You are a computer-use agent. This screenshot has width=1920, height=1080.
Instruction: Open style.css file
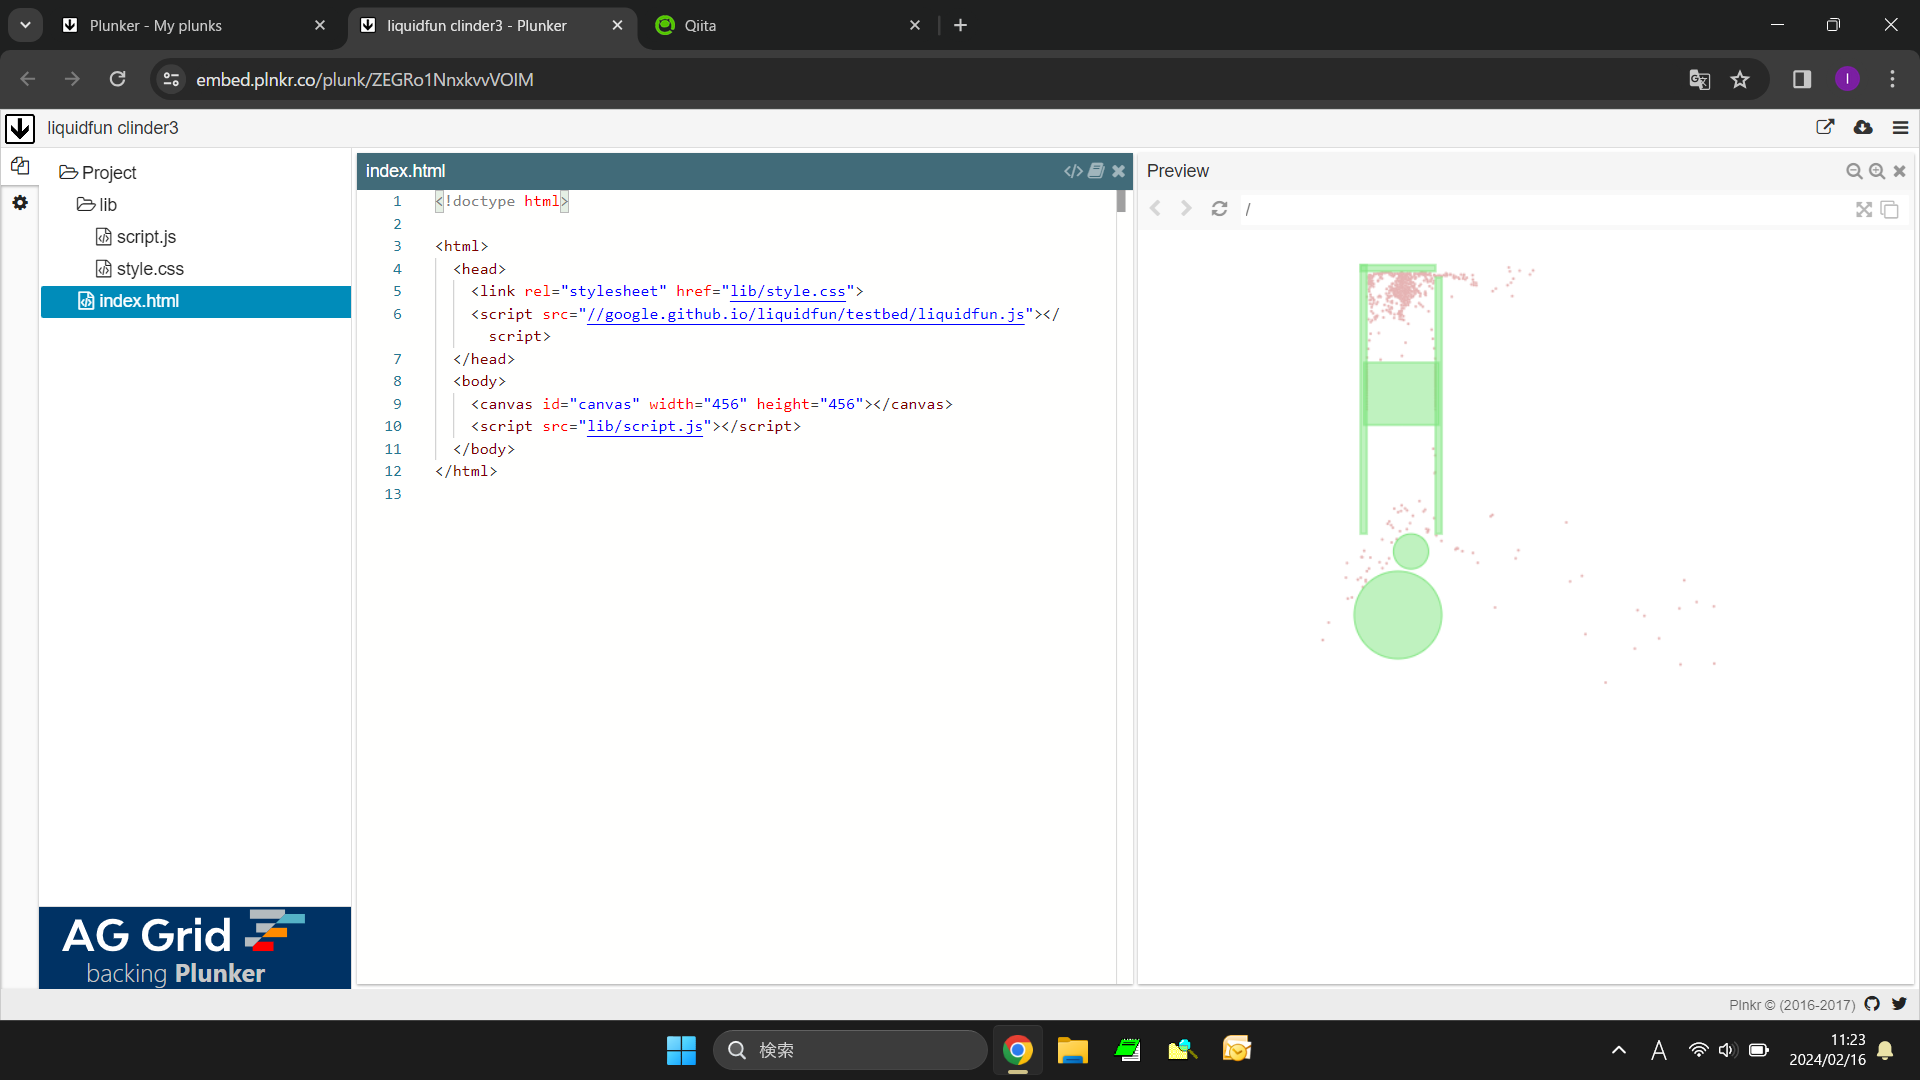tap(150, 269)
